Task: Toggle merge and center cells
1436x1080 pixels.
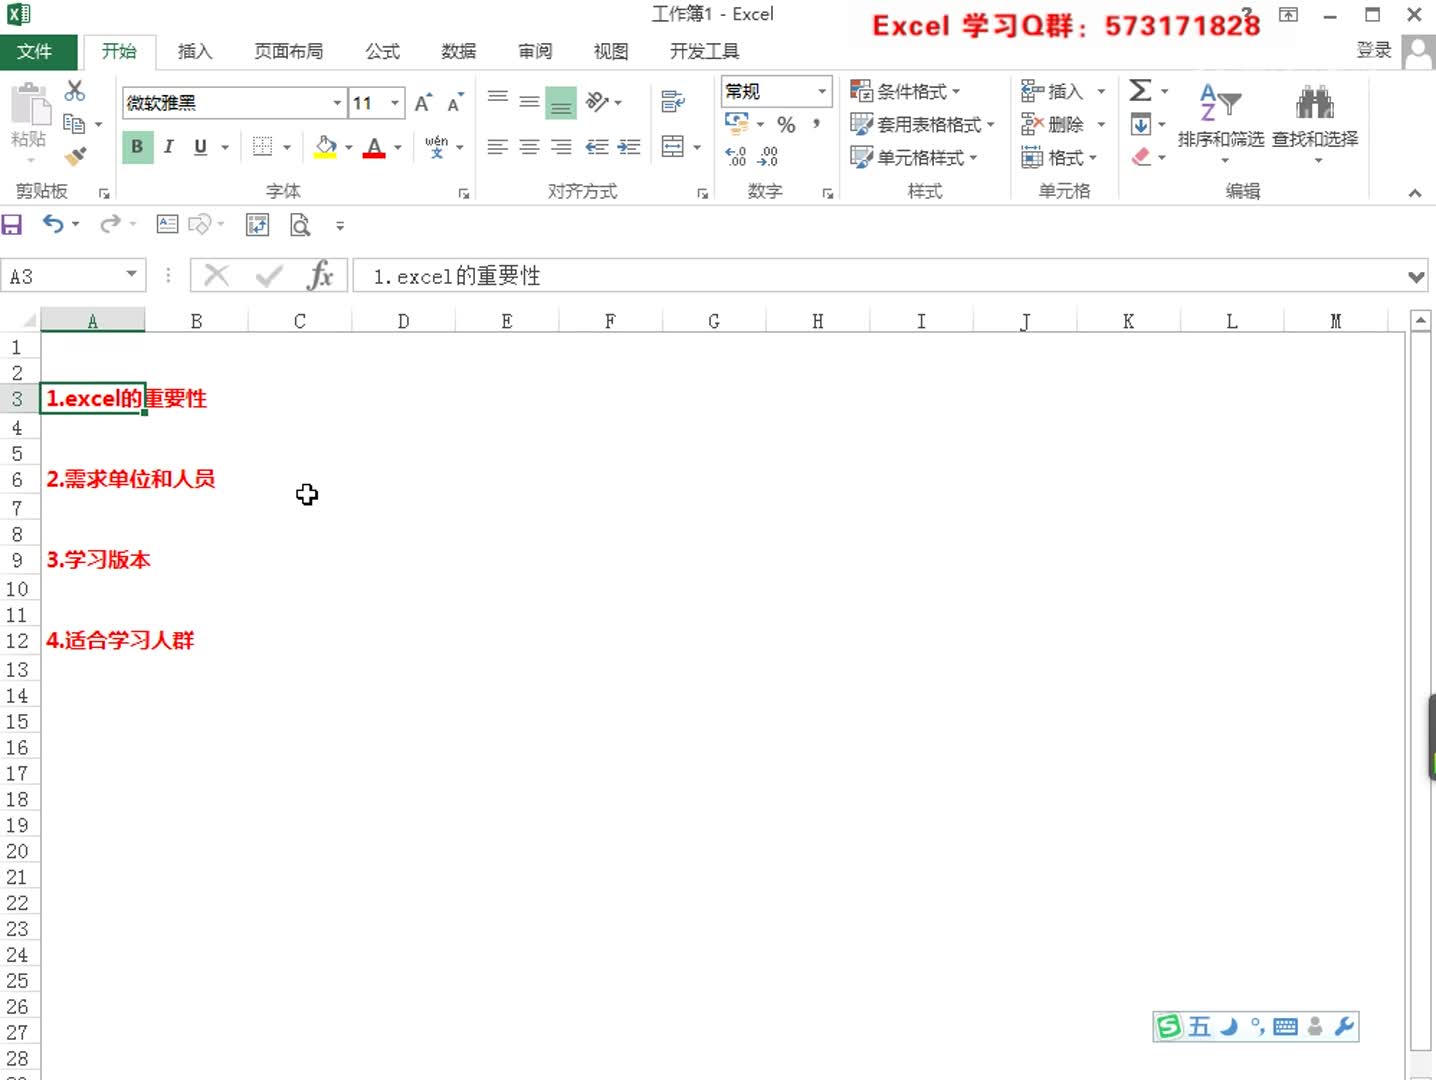Action: pos(674,145)
